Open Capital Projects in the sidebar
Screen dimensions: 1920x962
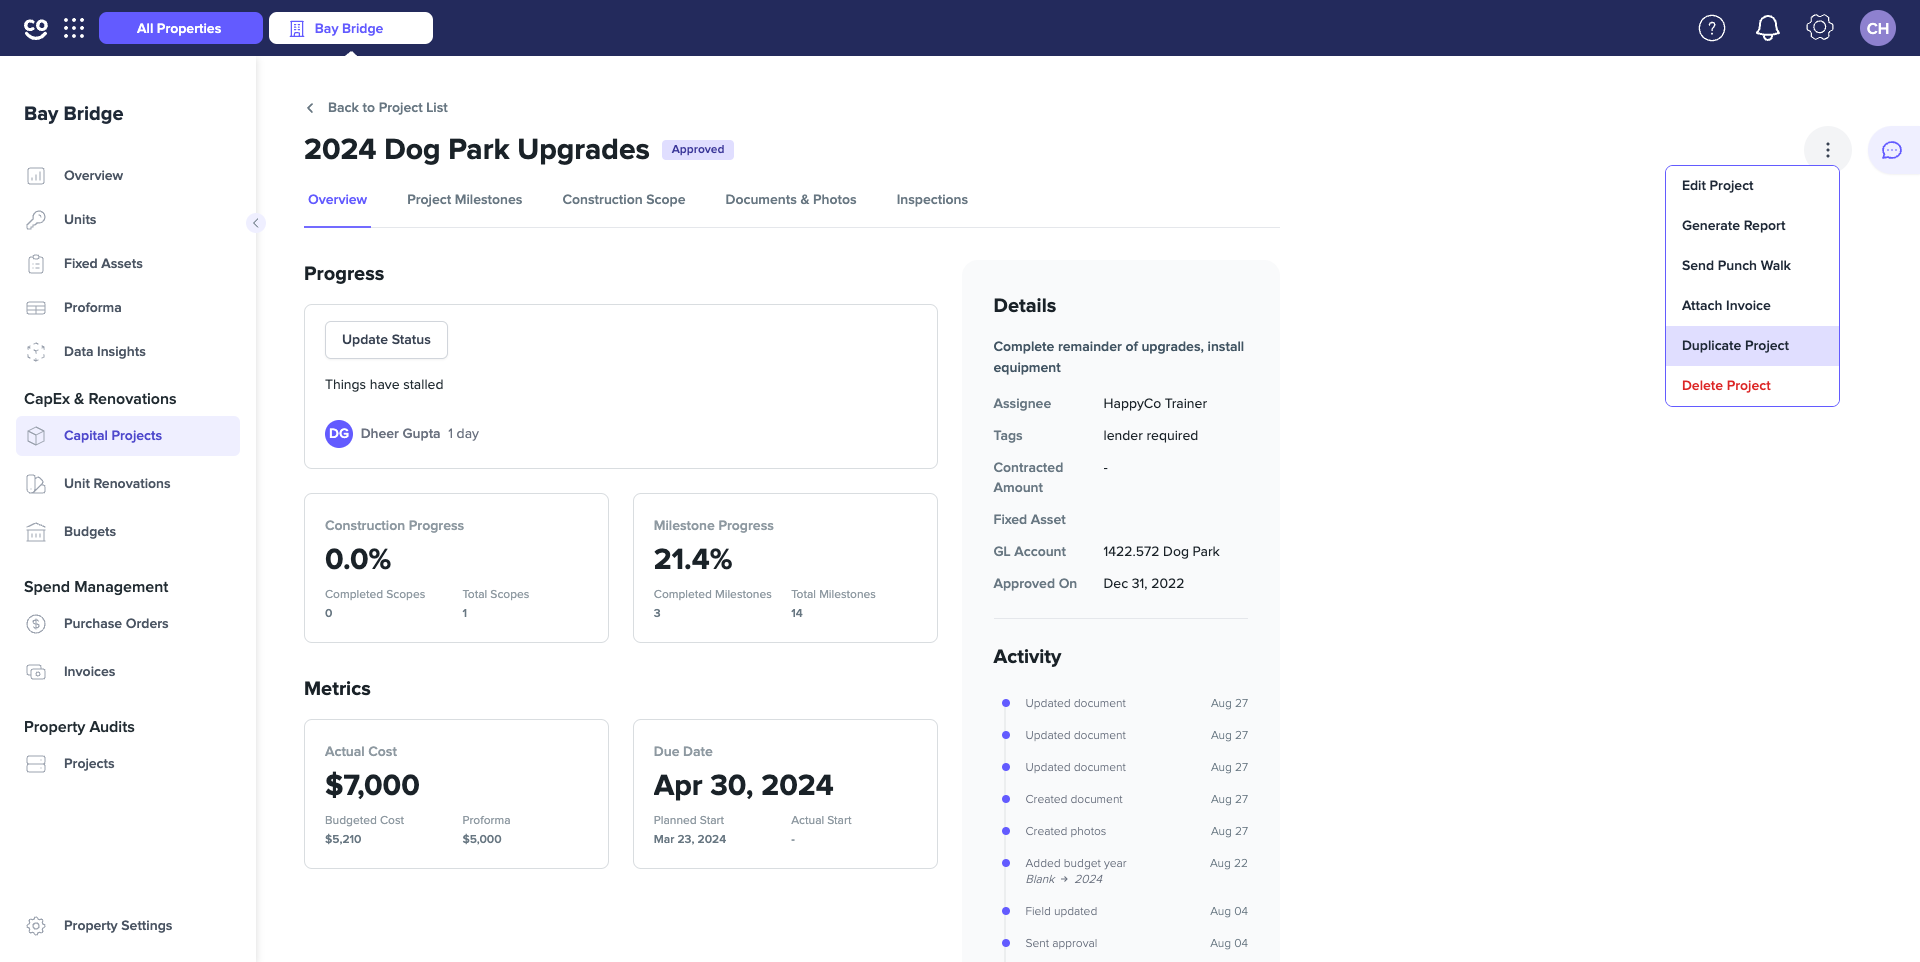(128, 436)
